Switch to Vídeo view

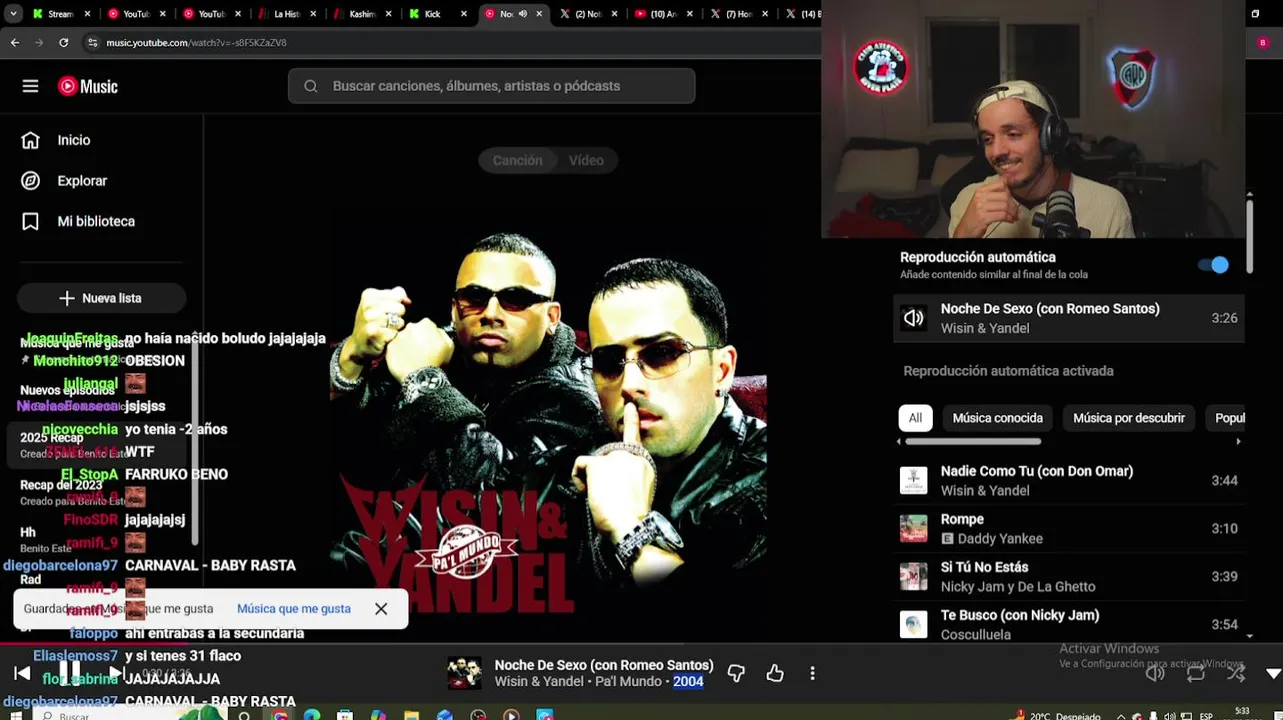pyautogui.click(x=586, y=160)
